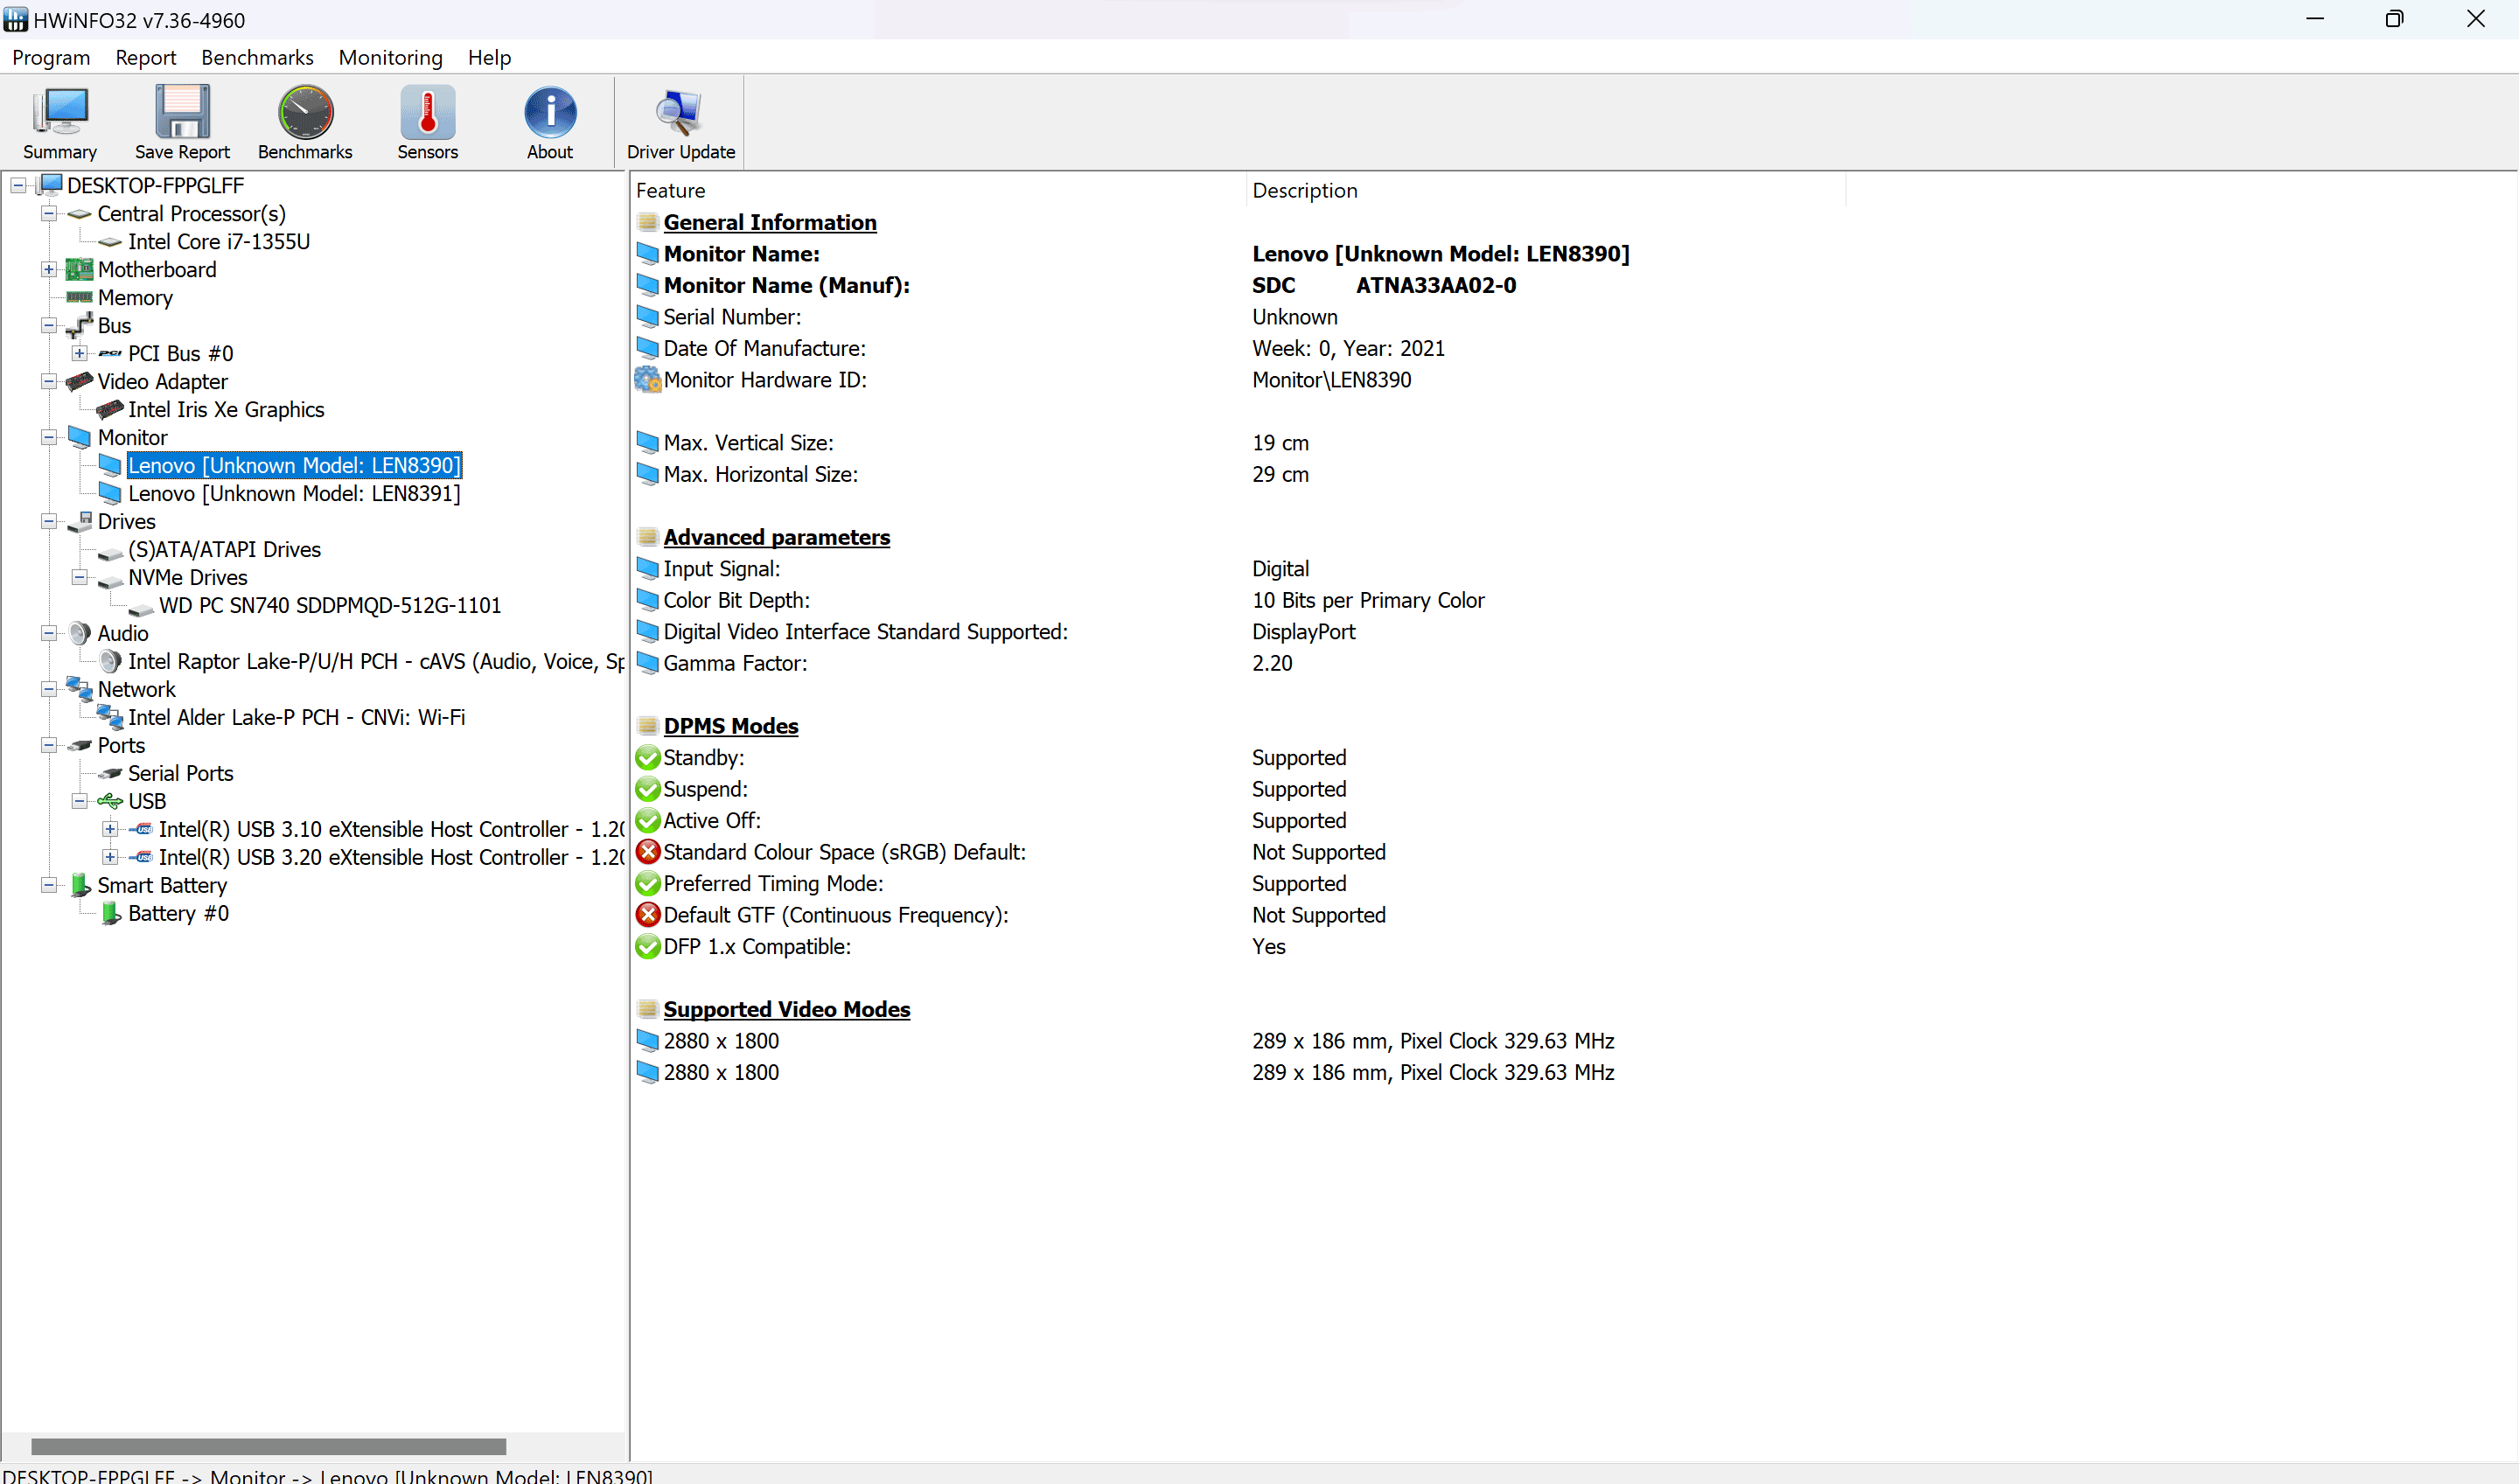Screen dimensions: 2519x1484
Task: Click the Intel Iris Xe Graphics card icon
Action: [x=110, y=409]
